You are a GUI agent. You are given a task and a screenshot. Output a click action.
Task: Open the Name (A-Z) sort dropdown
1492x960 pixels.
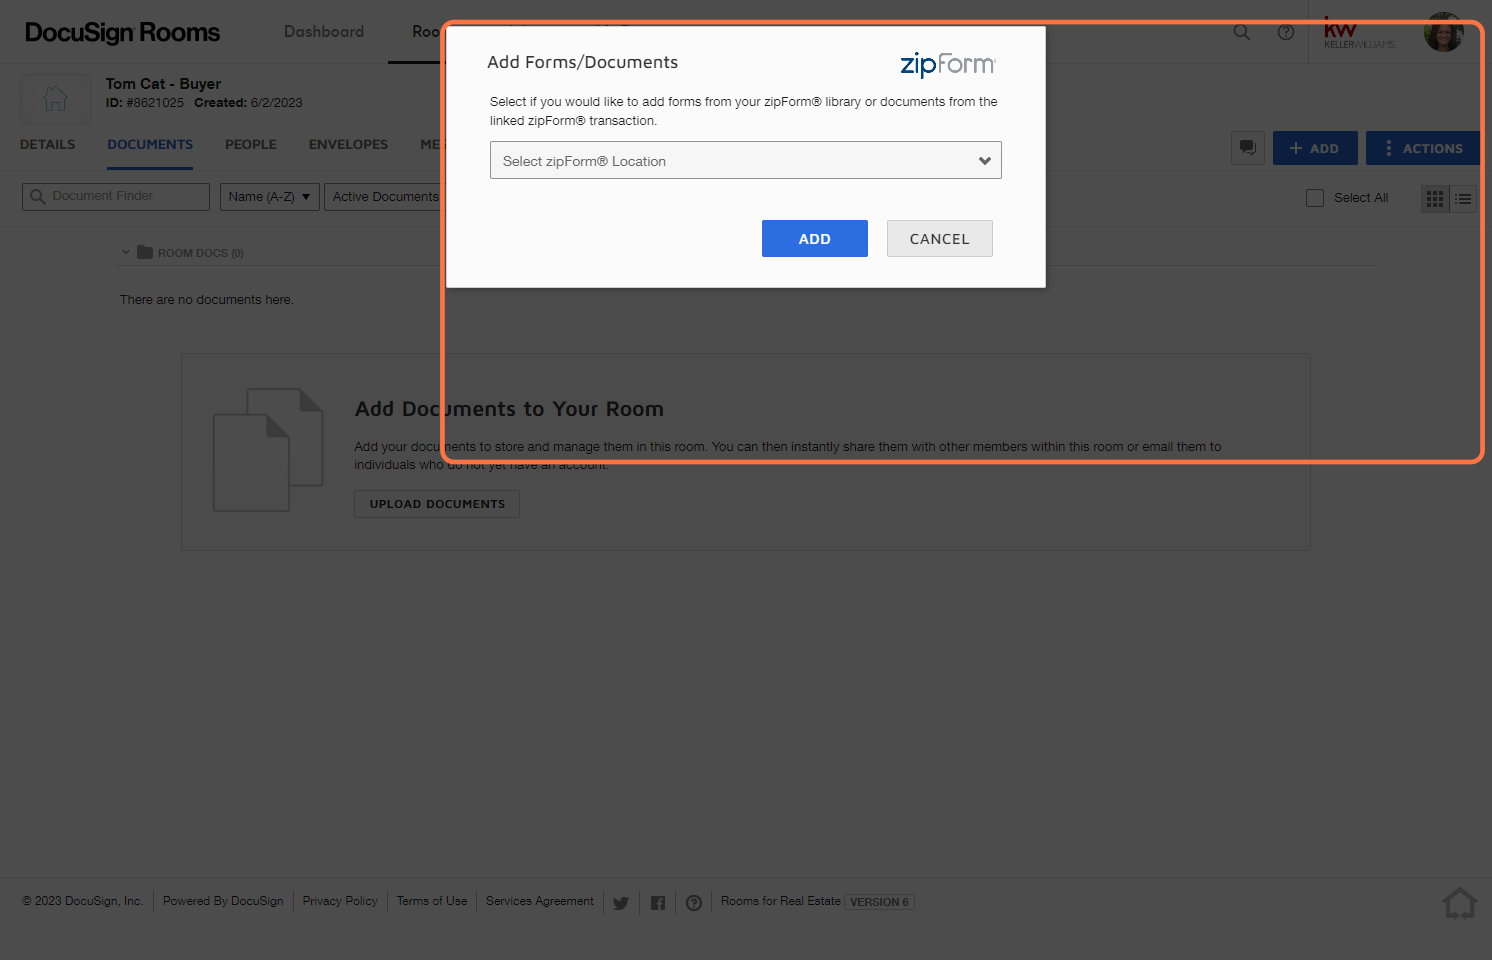tap(269, 197)
